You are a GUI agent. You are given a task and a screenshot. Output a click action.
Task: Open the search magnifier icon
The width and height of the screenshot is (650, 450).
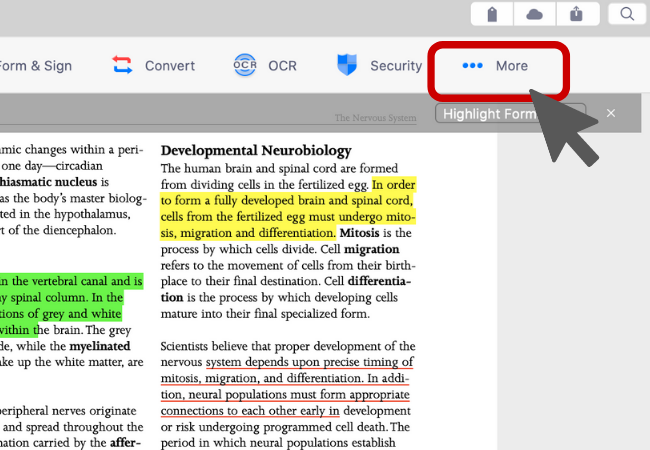(627, 14)
